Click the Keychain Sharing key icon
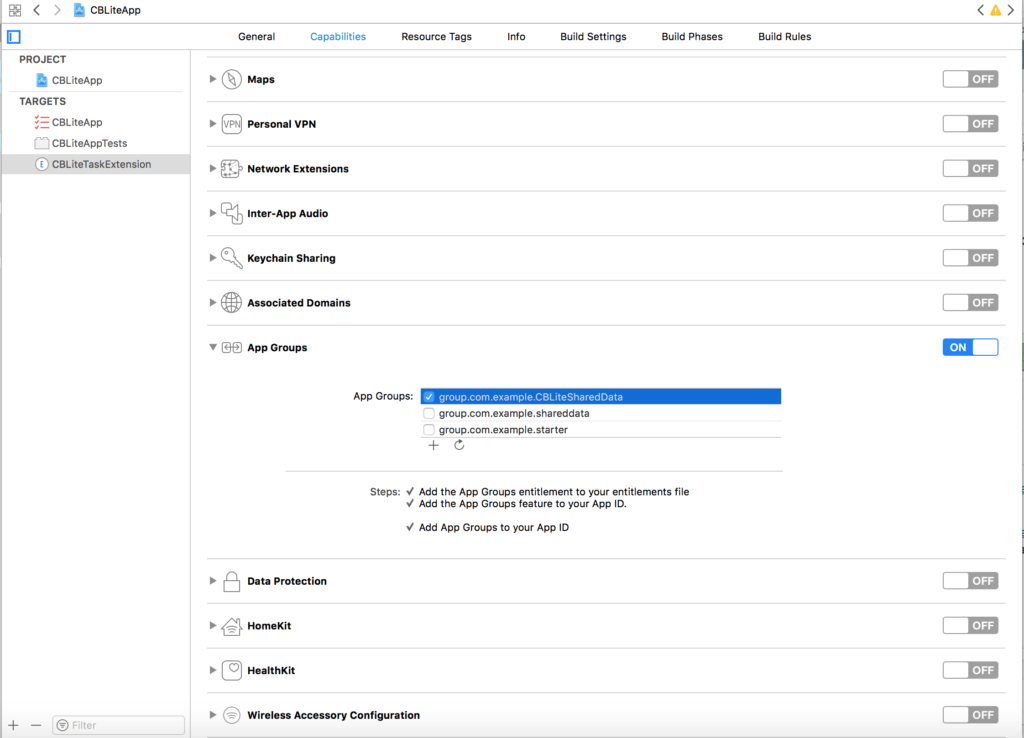This screenshot has width=1024, height=738. point(232,257)
